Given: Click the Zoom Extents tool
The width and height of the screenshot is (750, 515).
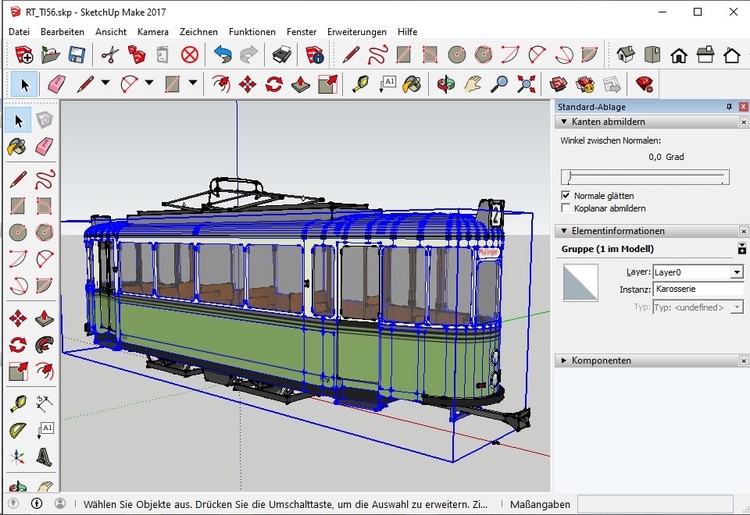Looking at the screenshot, I should pyautogui.click(x=526, y=84).
